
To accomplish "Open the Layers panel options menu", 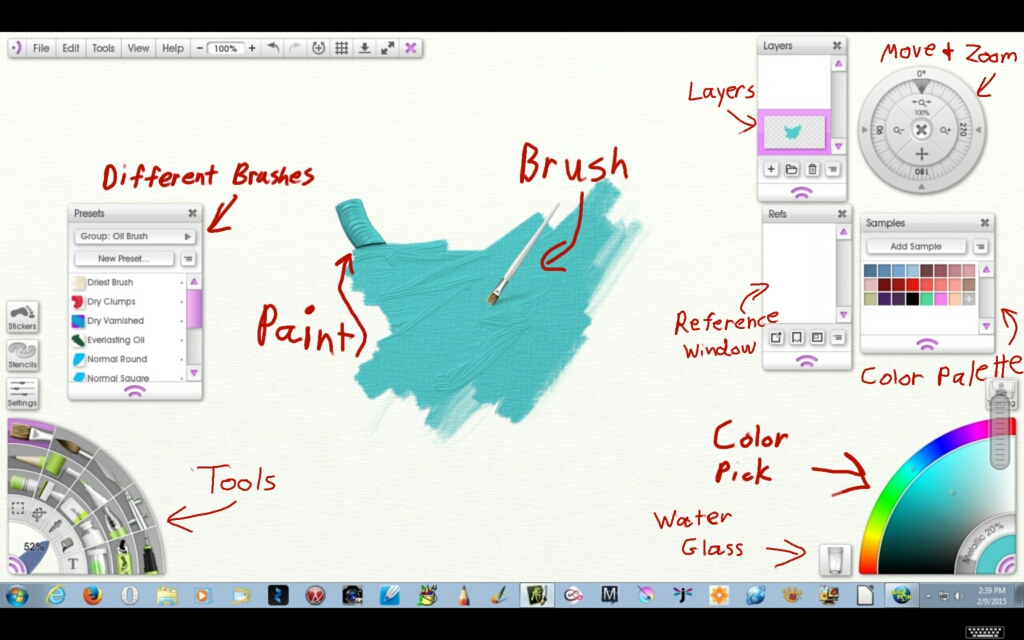I will click(833, 170).
